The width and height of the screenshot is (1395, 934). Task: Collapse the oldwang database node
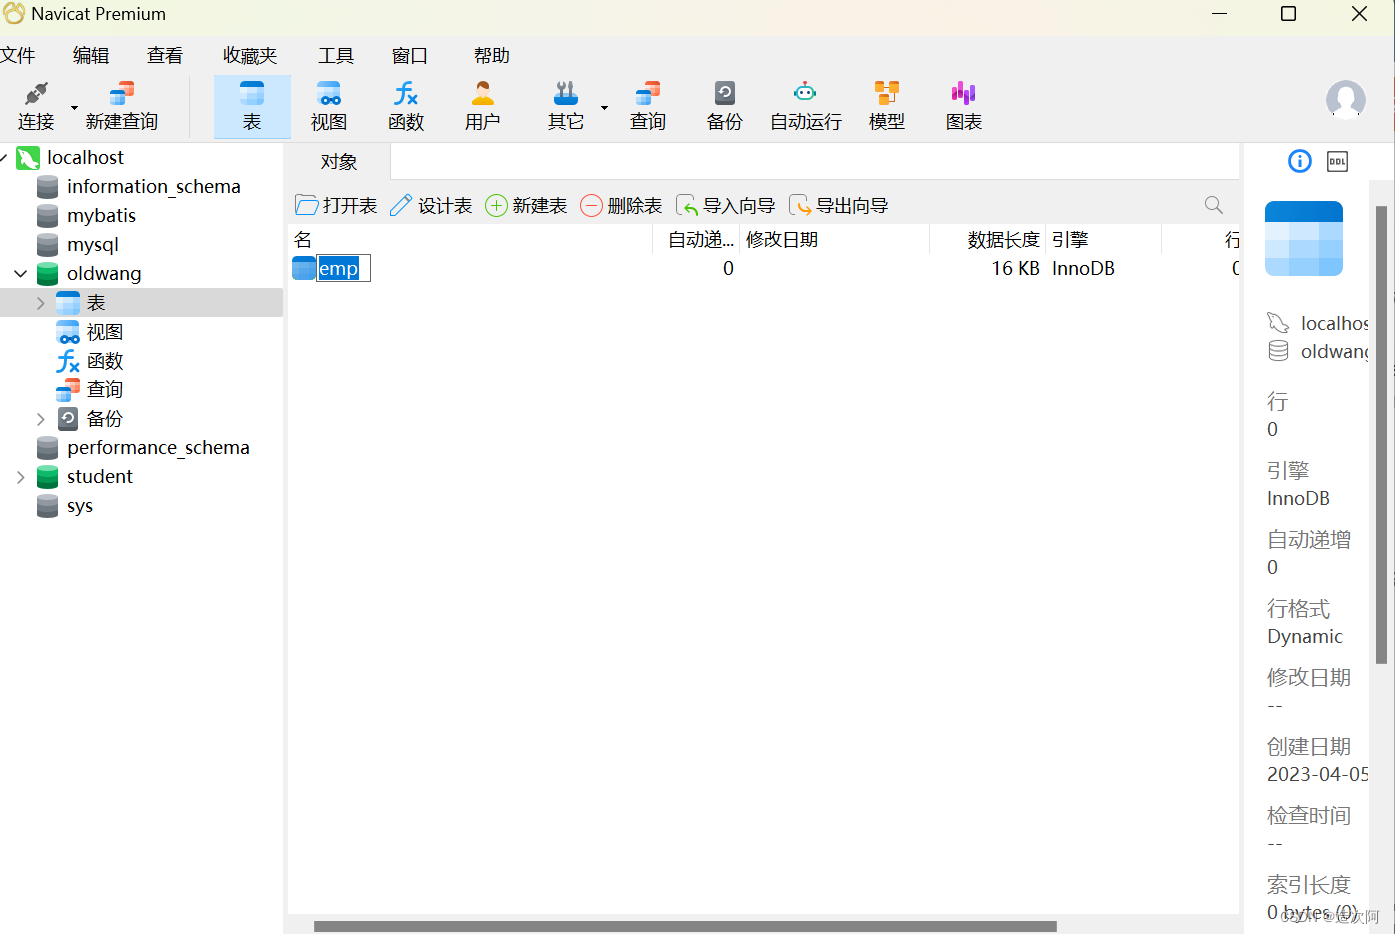click(x=20, y=273)
